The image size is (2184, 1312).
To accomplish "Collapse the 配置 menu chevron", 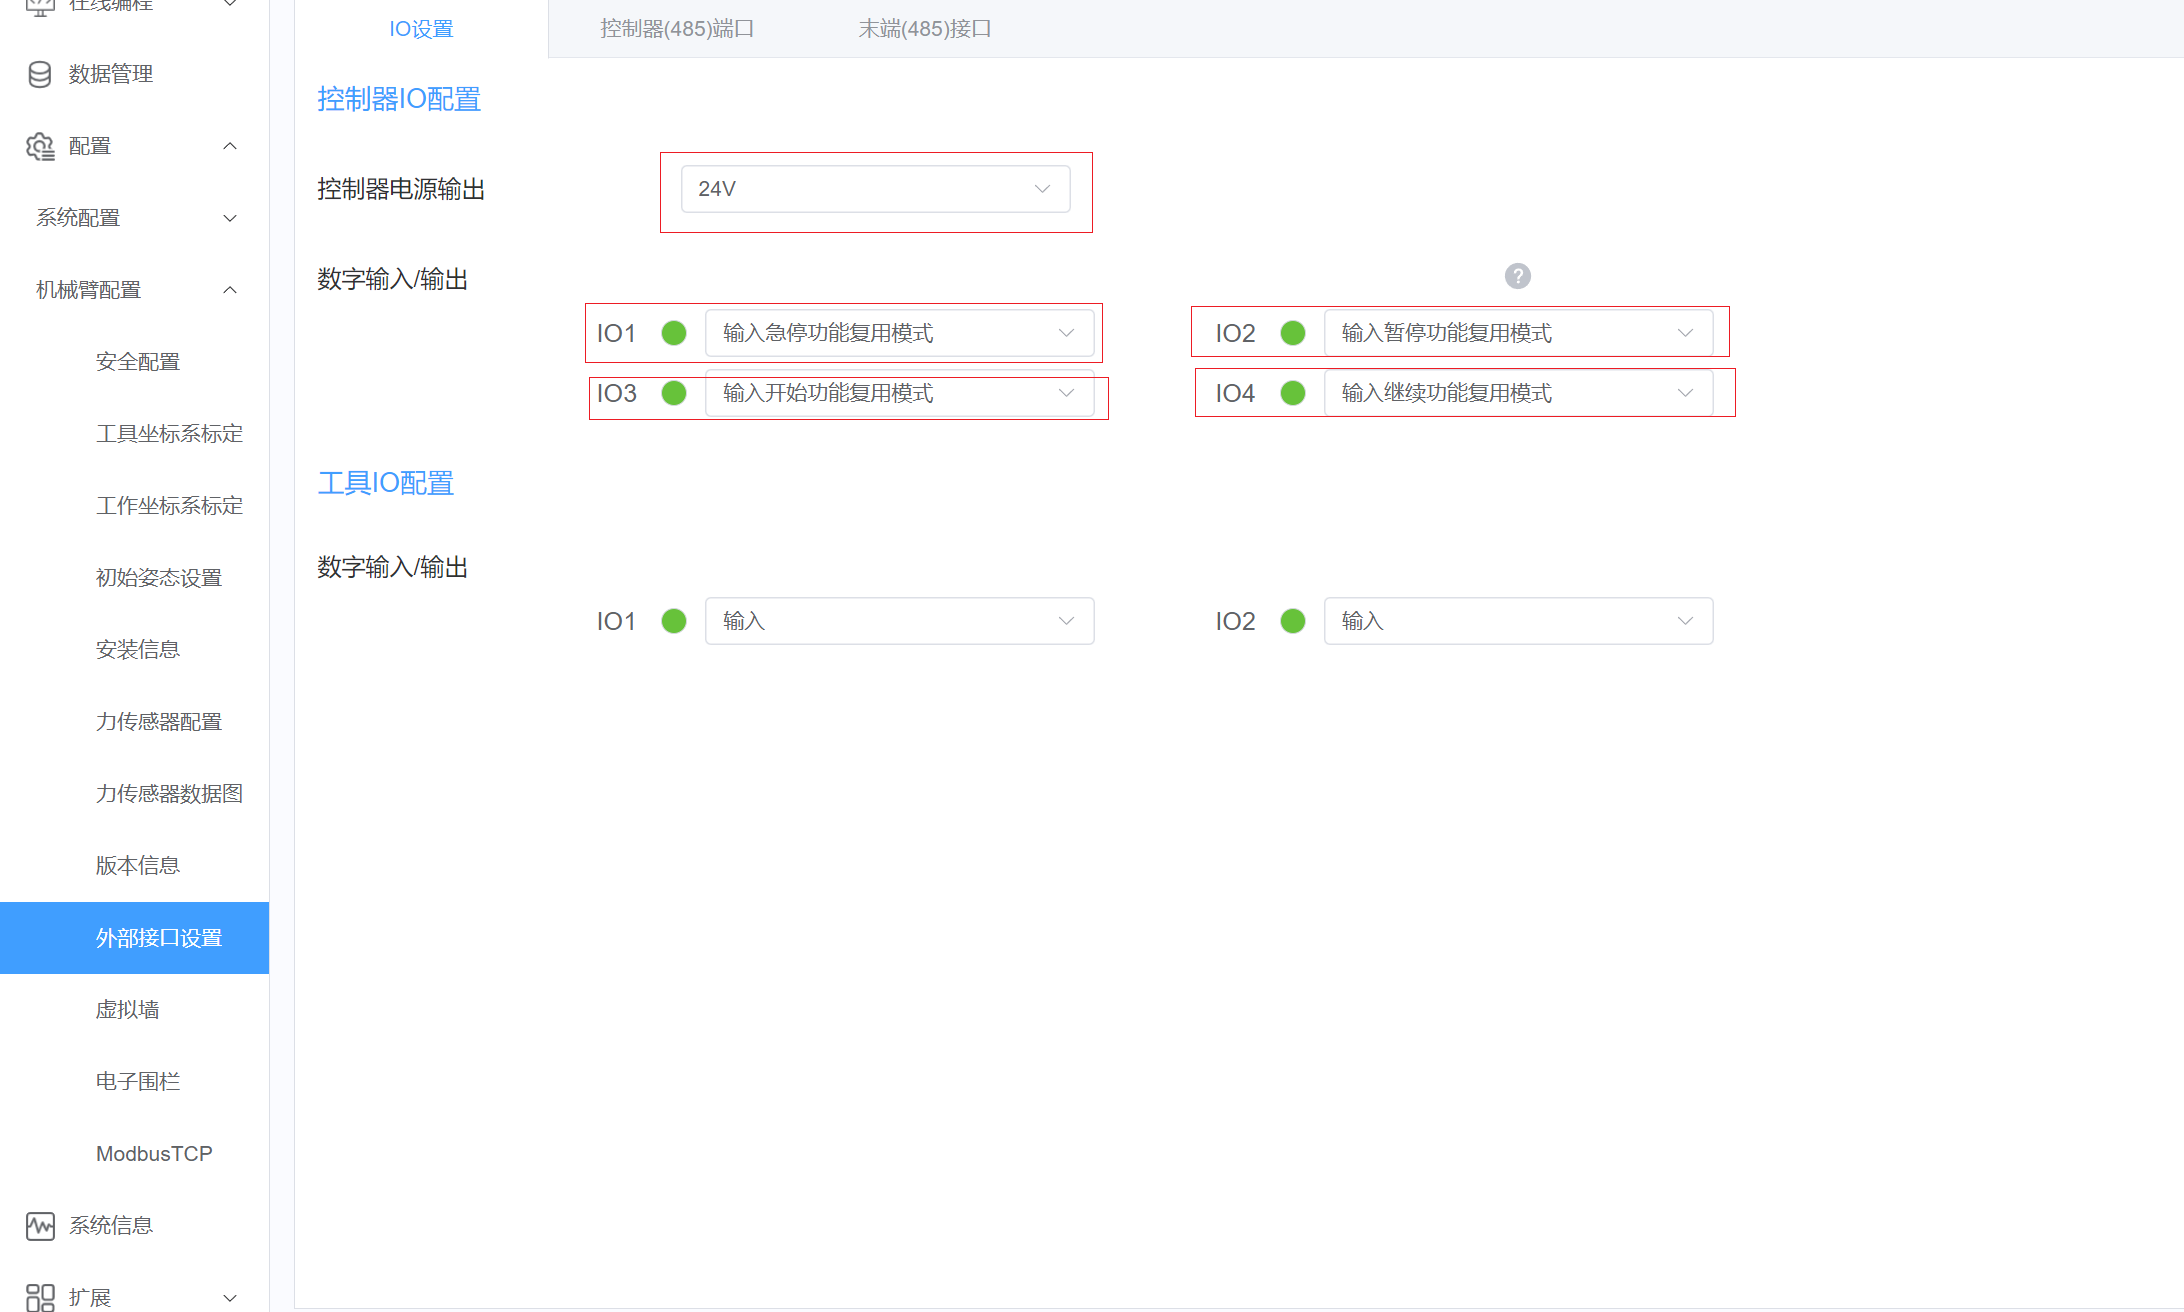I will click(230, 146).
